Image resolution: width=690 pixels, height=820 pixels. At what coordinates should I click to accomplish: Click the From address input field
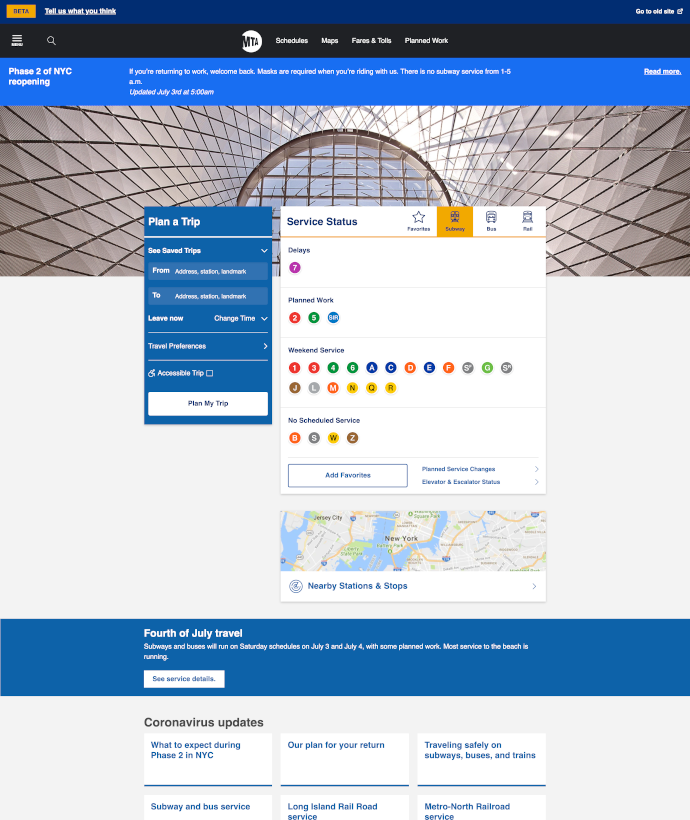pyautogui.click(x=219, y=271)
